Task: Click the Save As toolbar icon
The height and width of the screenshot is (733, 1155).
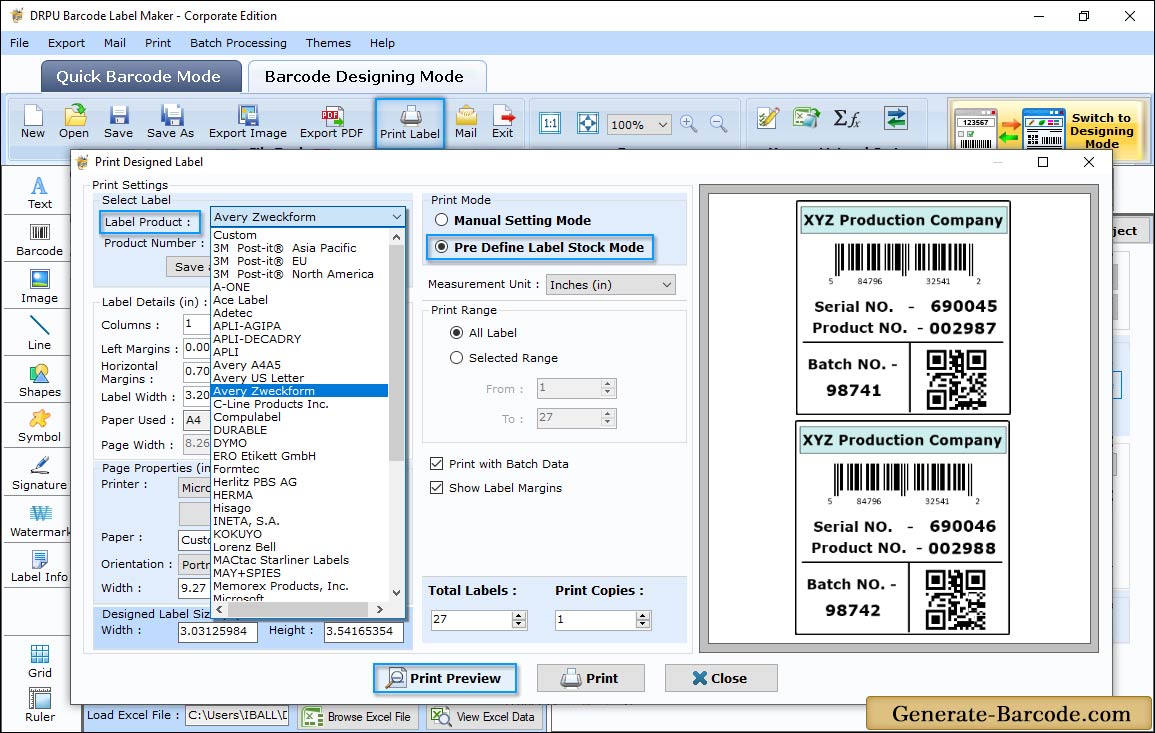Action: click(x=170, y=122)
